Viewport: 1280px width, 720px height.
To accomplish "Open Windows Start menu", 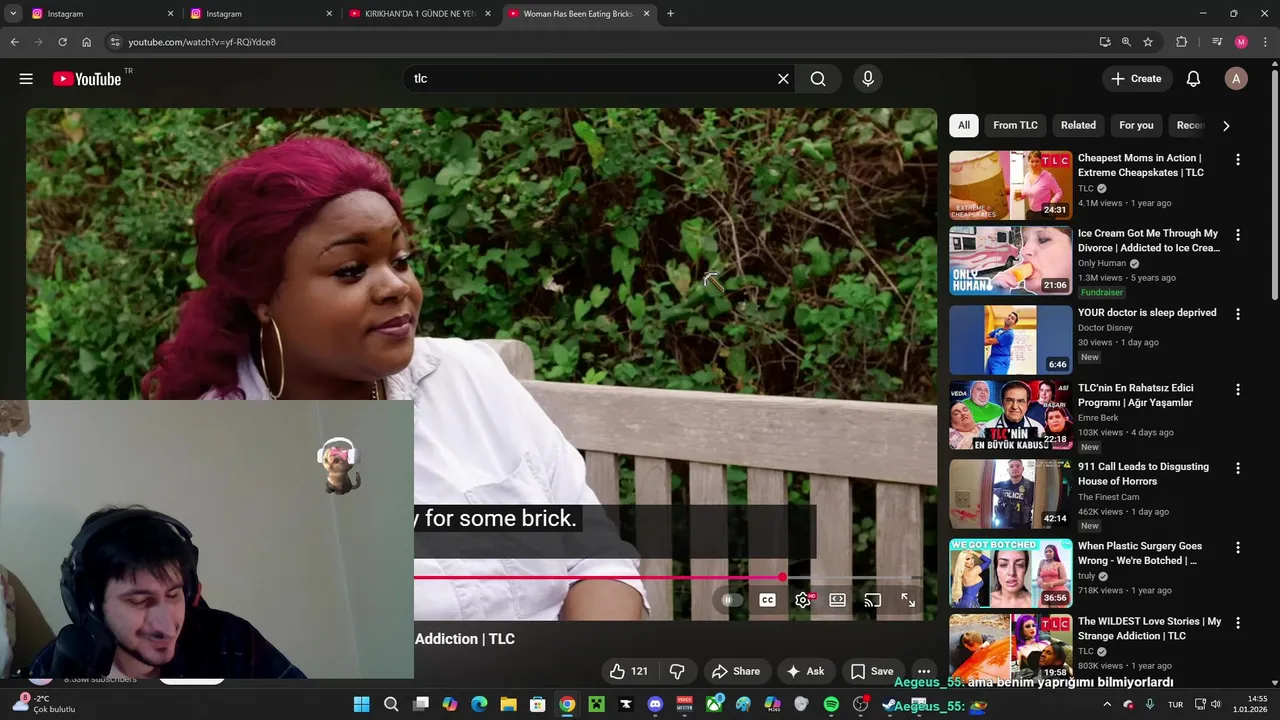I will point(361,704).
